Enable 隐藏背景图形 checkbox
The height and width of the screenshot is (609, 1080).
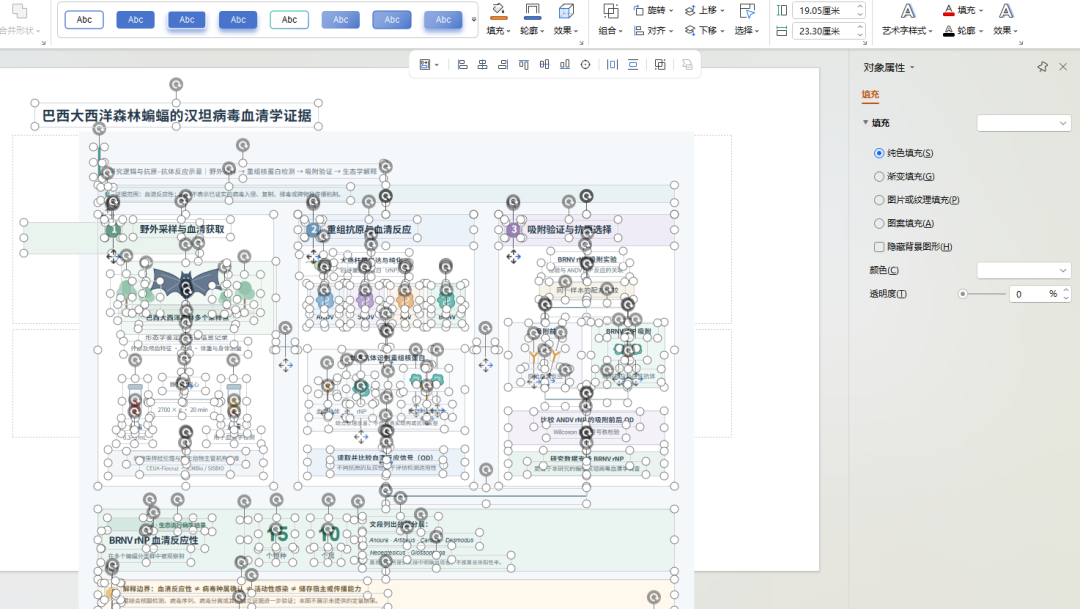[879, 247]
